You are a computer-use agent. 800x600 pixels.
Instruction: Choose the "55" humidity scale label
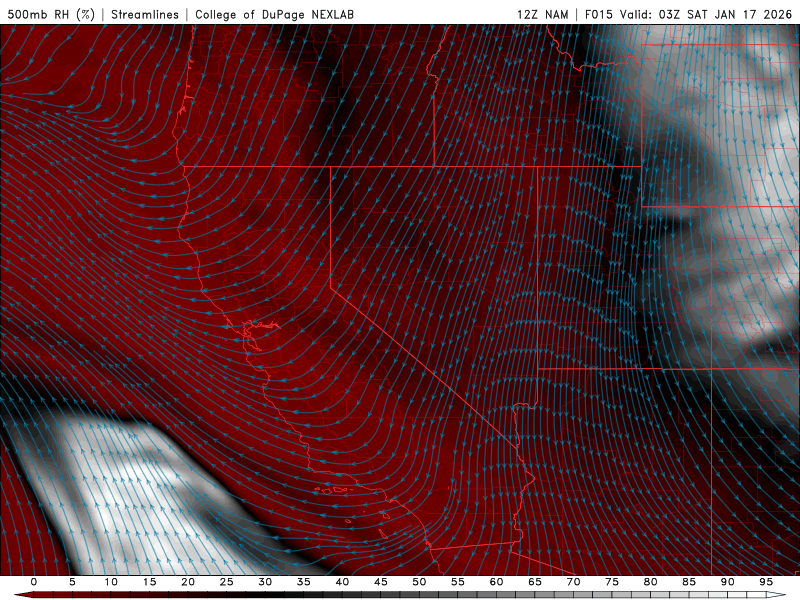(458, 582)
